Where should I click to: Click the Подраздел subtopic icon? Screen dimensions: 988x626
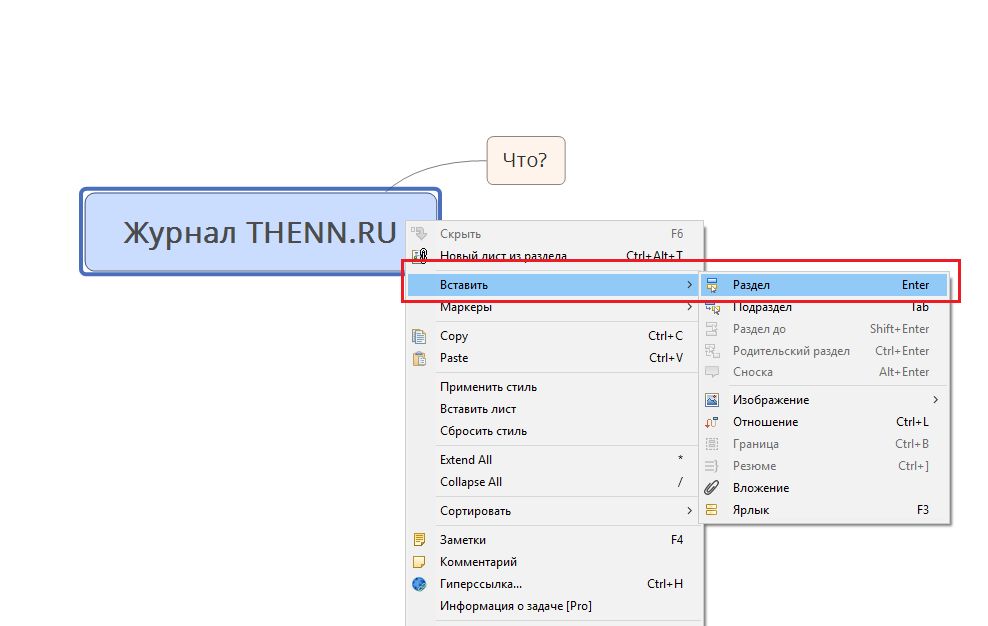pos(712,307)
